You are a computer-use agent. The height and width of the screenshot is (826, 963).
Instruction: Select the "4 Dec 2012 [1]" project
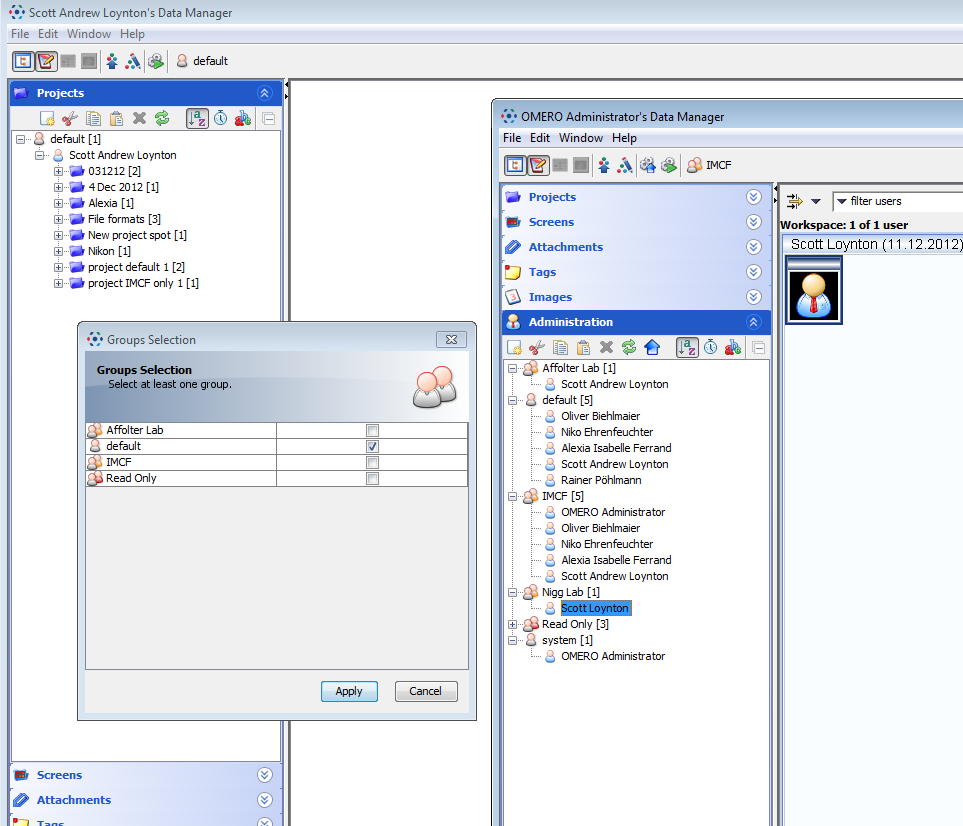123,187
